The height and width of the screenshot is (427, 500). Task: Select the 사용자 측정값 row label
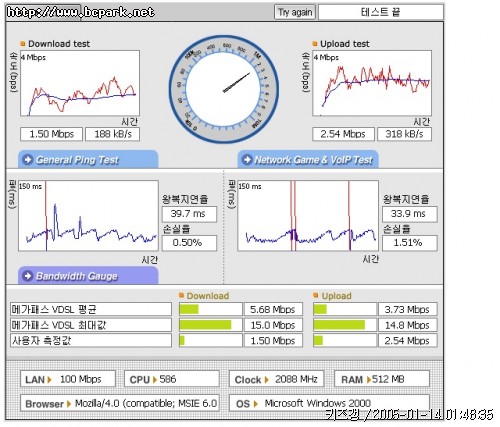(x=91, y=341)
